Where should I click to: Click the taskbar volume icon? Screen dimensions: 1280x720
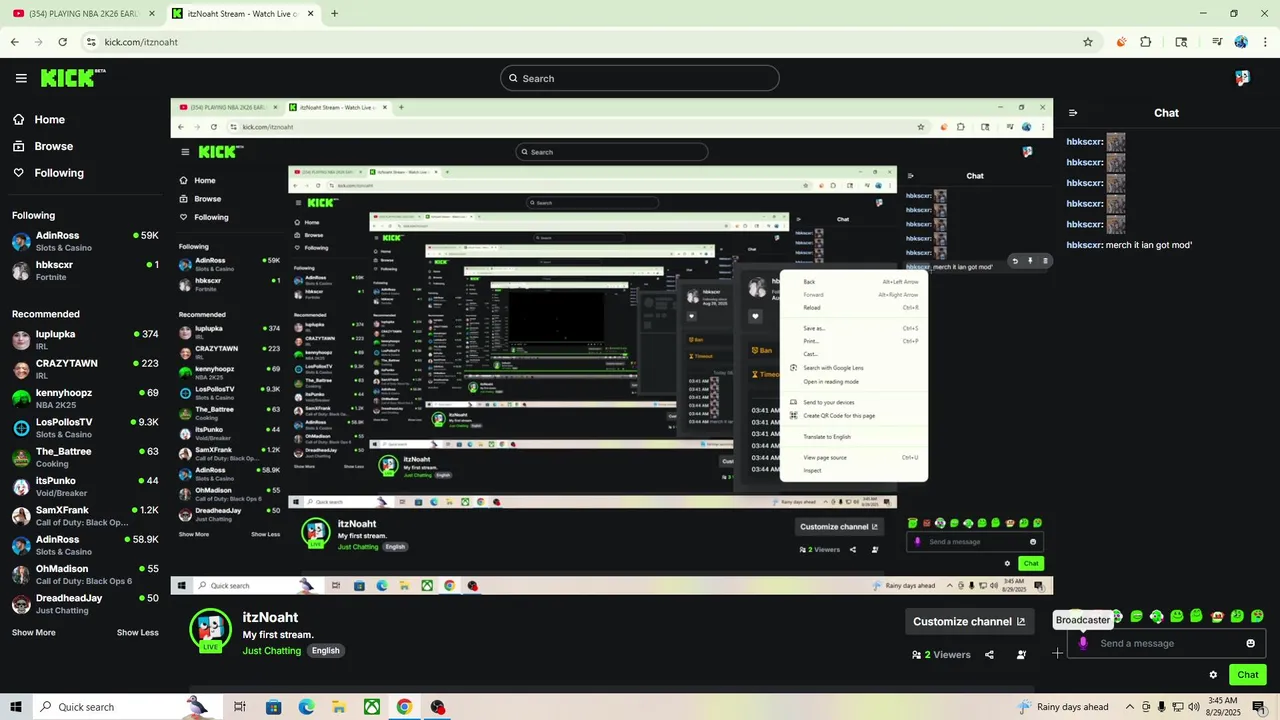click(1193, 707)
